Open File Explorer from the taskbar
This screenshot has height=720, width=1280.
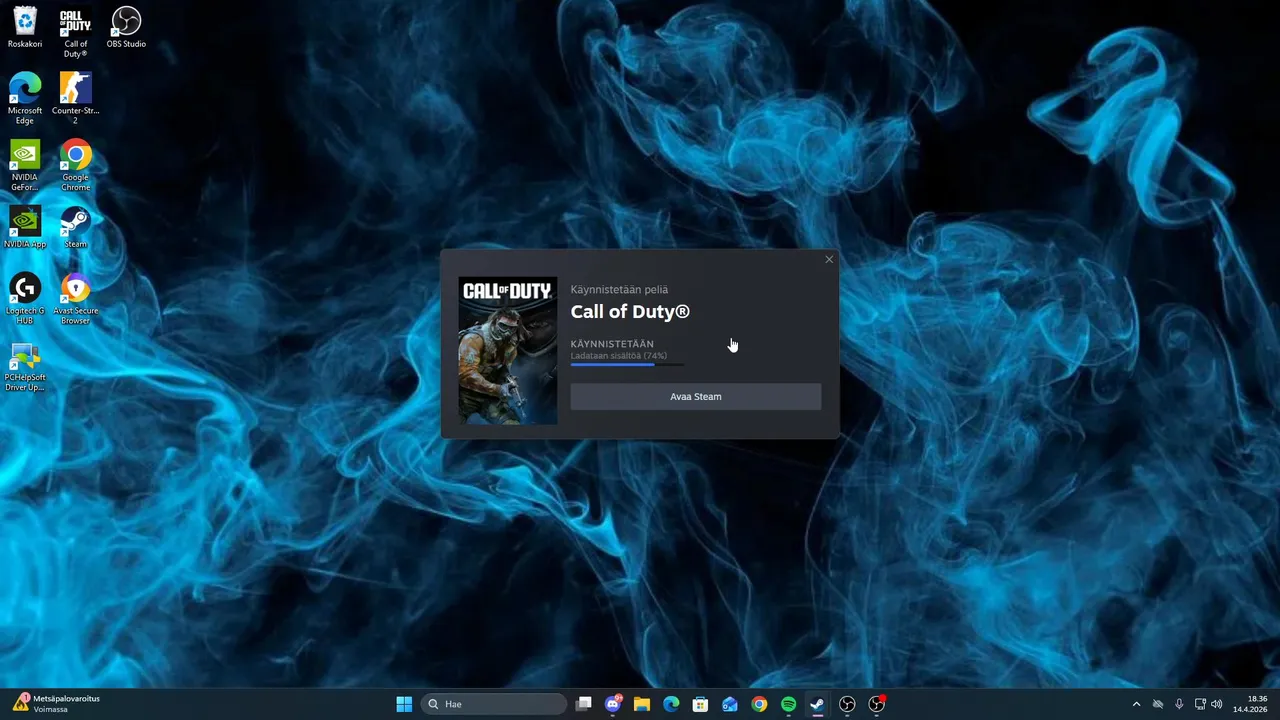pos(642,704)
